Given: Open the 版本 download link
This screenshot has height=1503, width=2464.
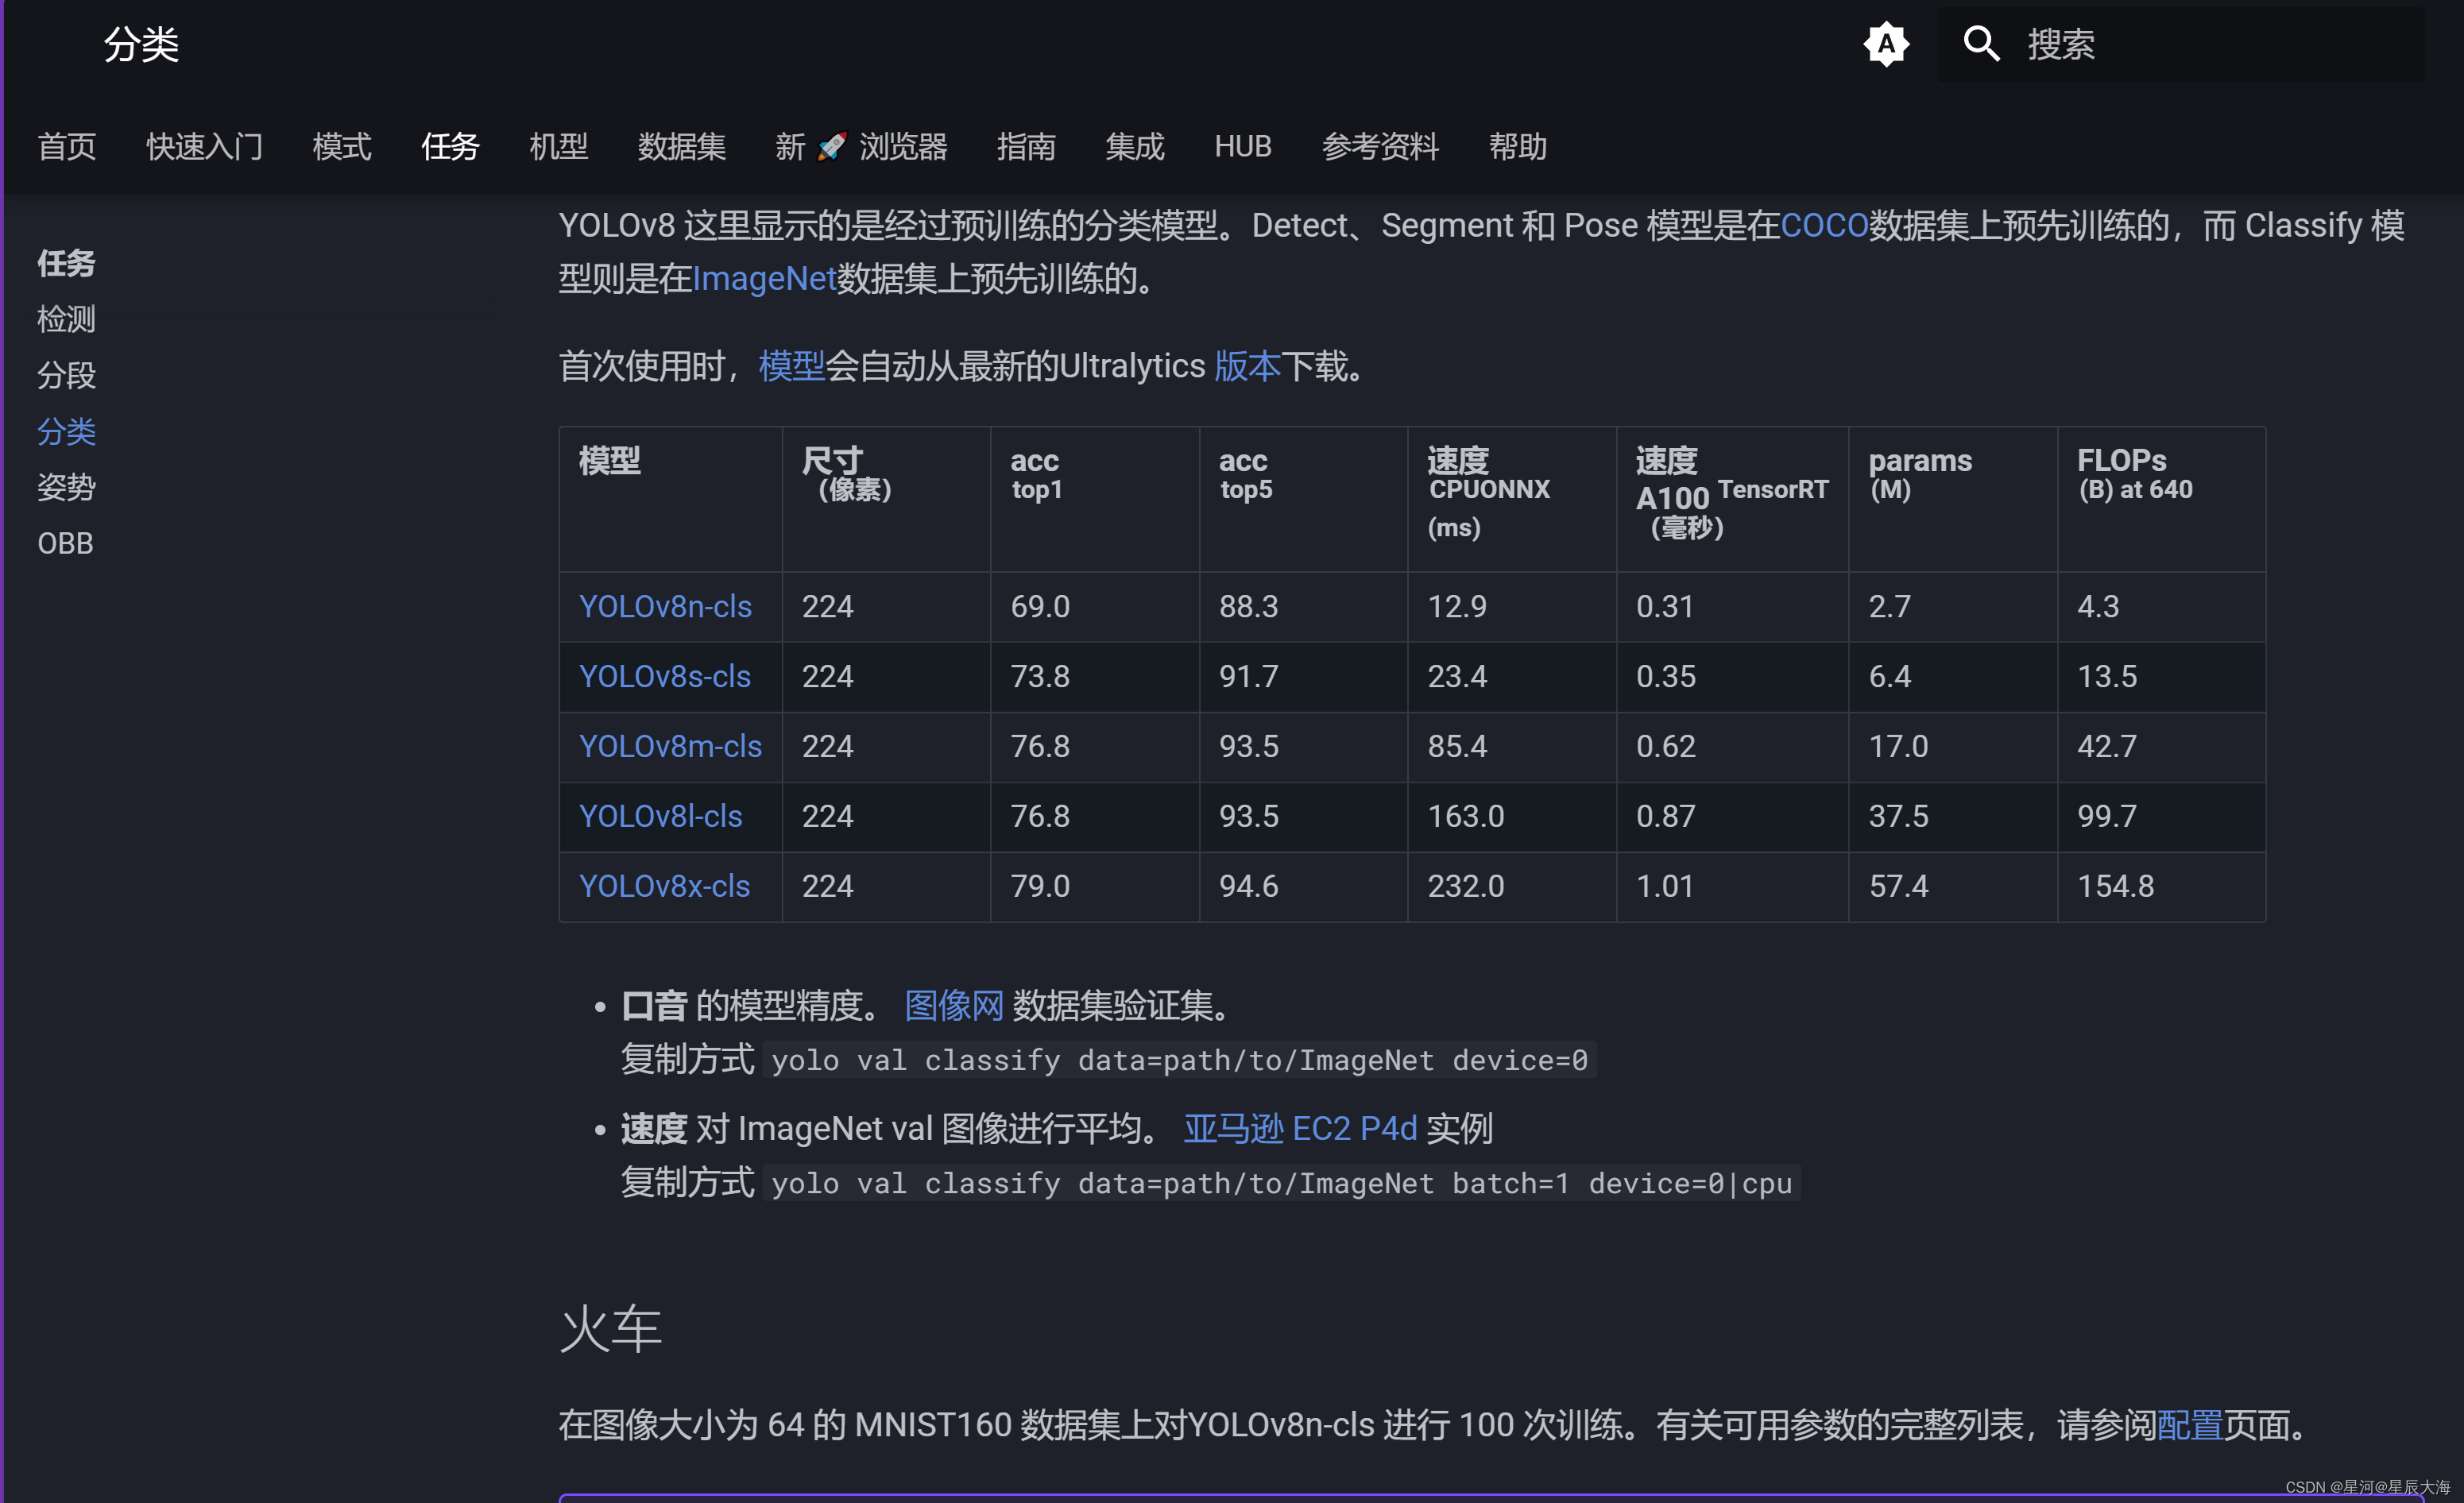Looking at the screenshot, I should point(1247,366).
